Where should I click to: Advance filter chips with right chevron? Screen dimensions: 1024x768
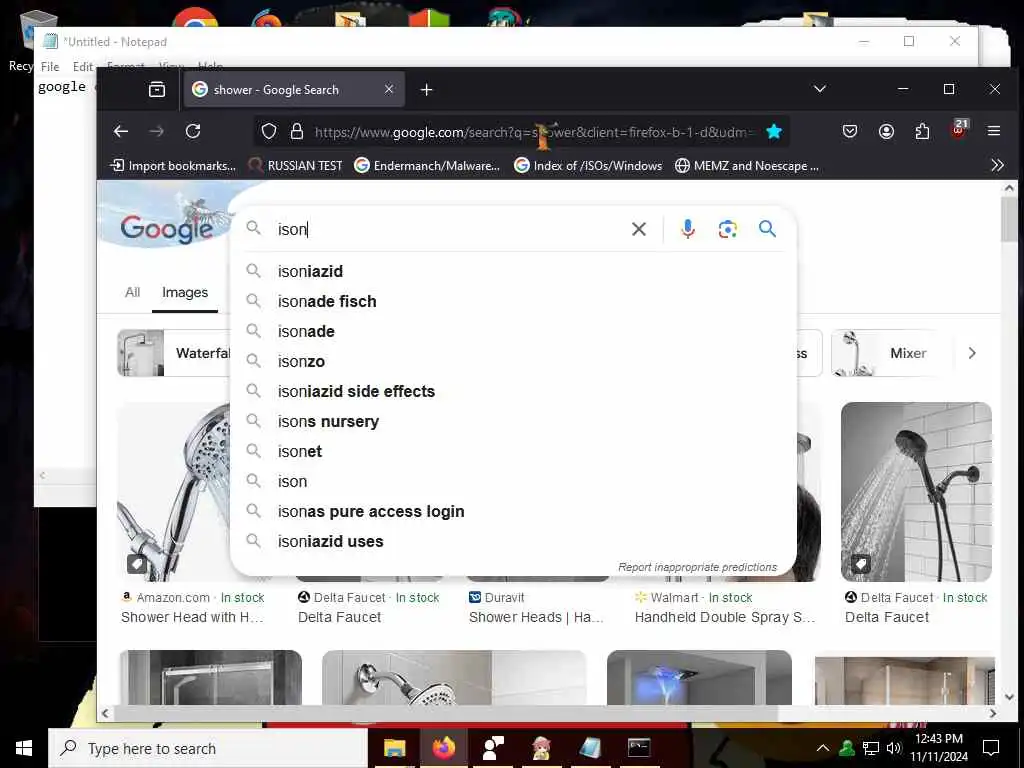[972, 353]
